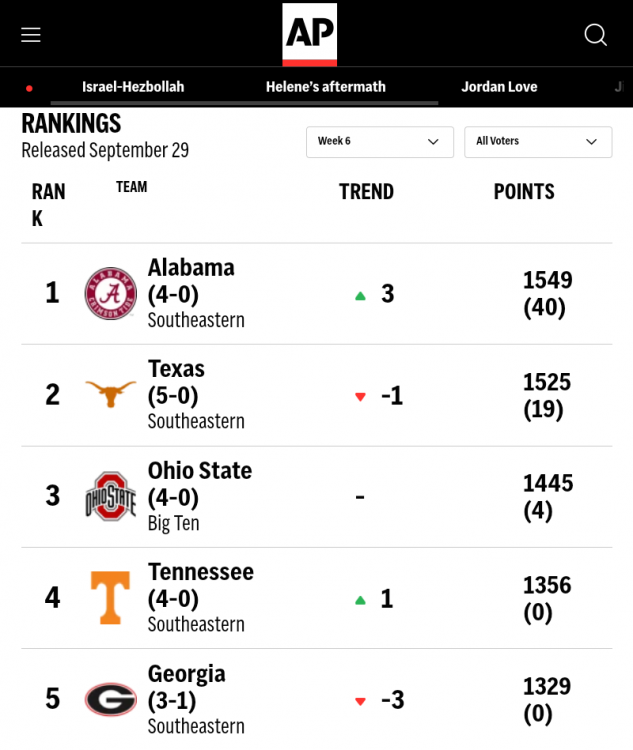Expand the Week 6 dropdown
The width and height of the screenshot is (633, 750).
379,142
